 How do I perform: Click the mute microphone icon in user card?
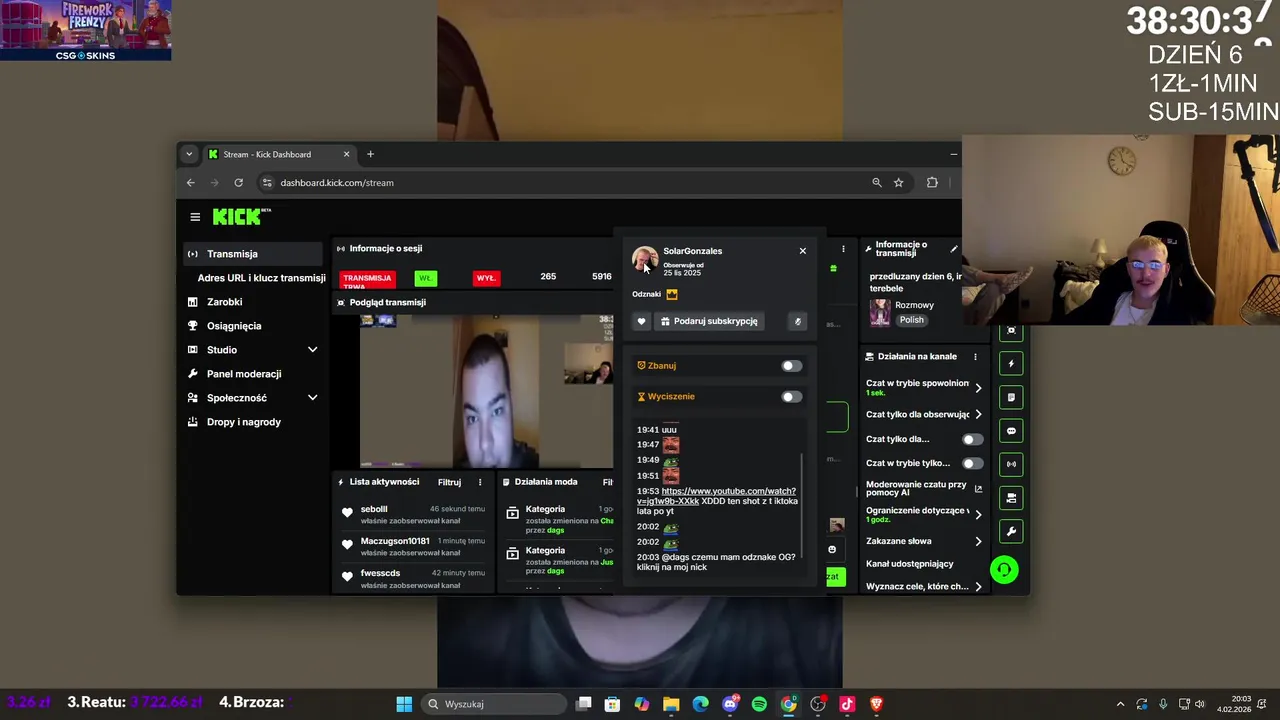point(797,321)
